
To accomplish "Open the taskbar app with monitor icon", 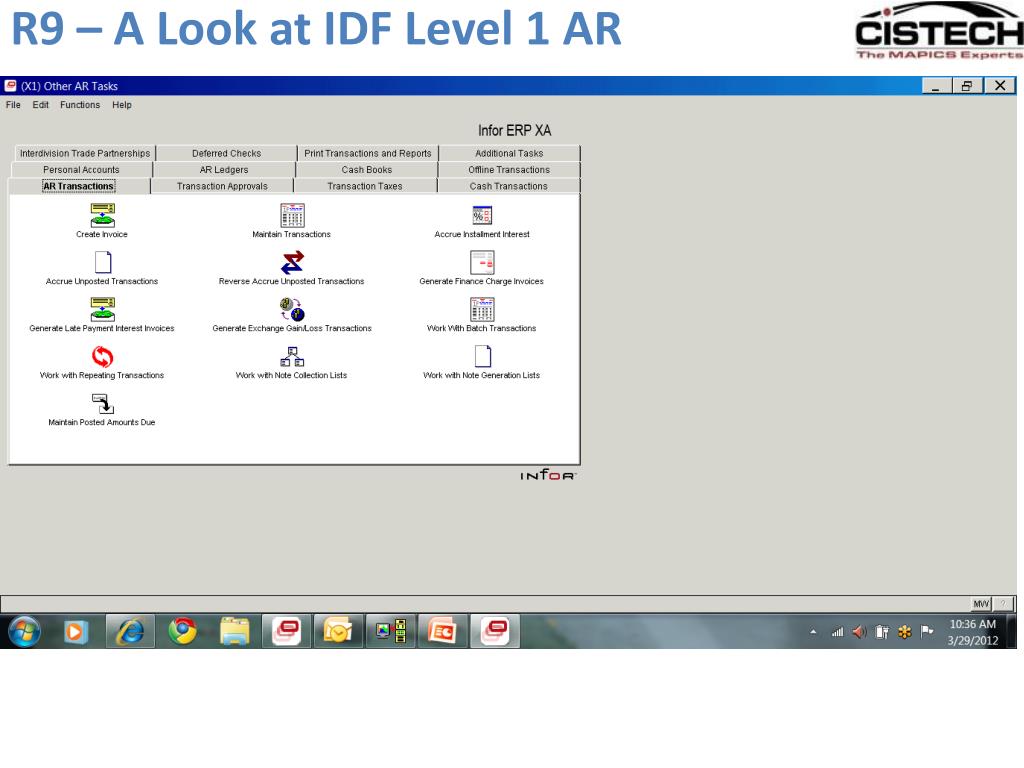I will pyautogui.click(x=390, y=632).
